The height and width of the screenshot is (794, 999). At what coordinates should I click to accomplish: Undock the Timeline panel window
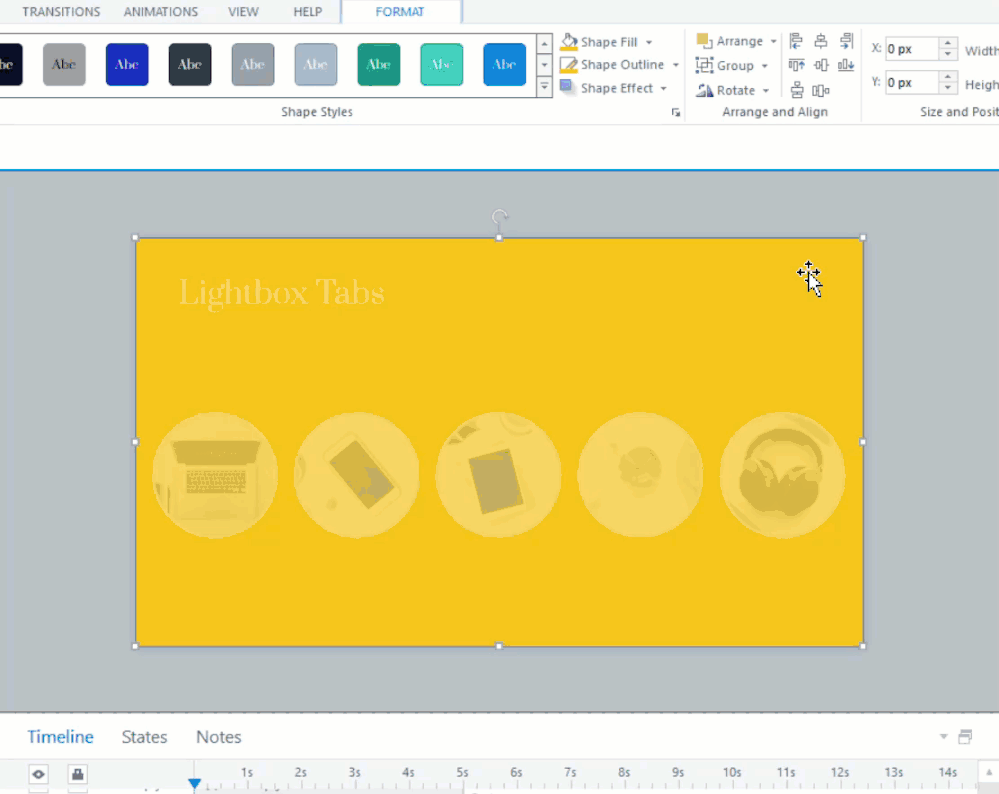965,737
